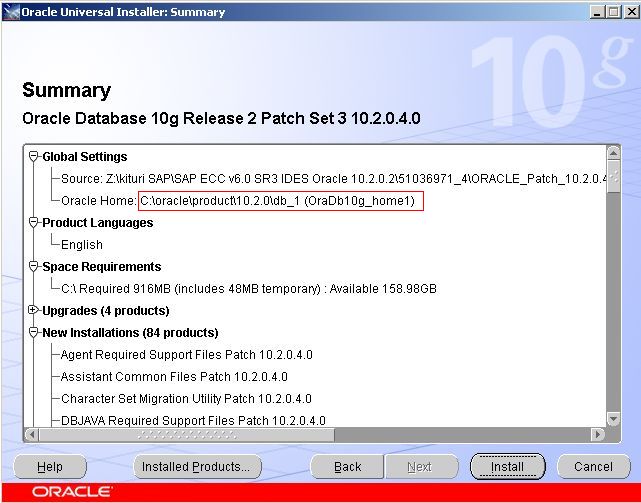641x503 pixels.
Task: Collapse the New Installations (84 products) node
Action: [x=34, y=332]
